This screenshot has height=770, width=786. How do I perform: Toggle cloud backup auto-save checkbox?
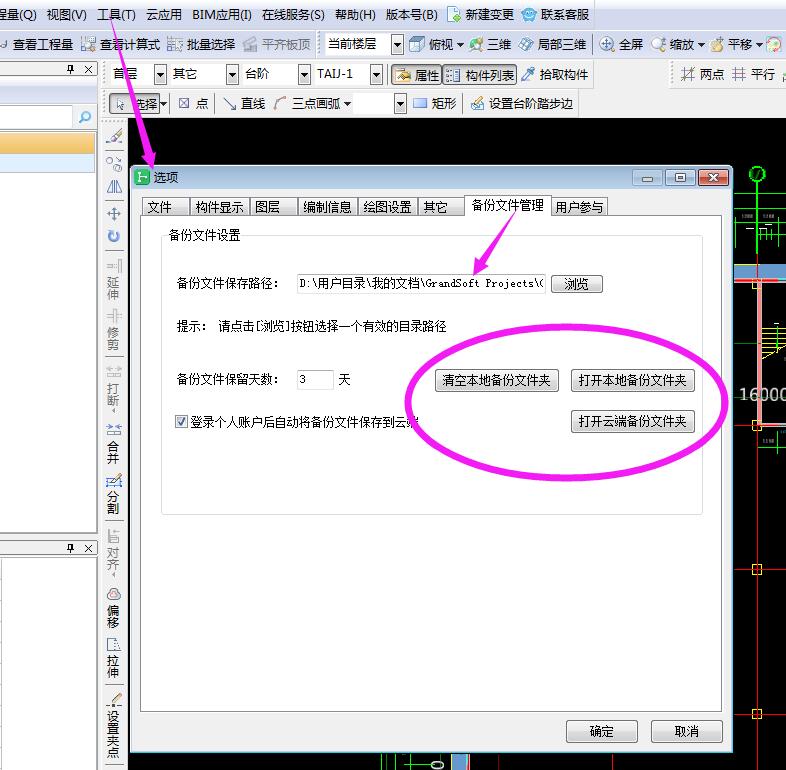[x=181, y=422]
